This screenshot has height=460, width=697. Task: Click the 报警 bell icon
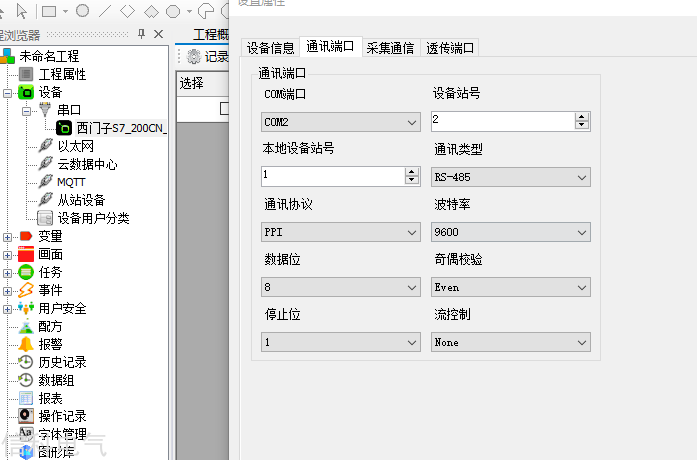coord(26,344)
